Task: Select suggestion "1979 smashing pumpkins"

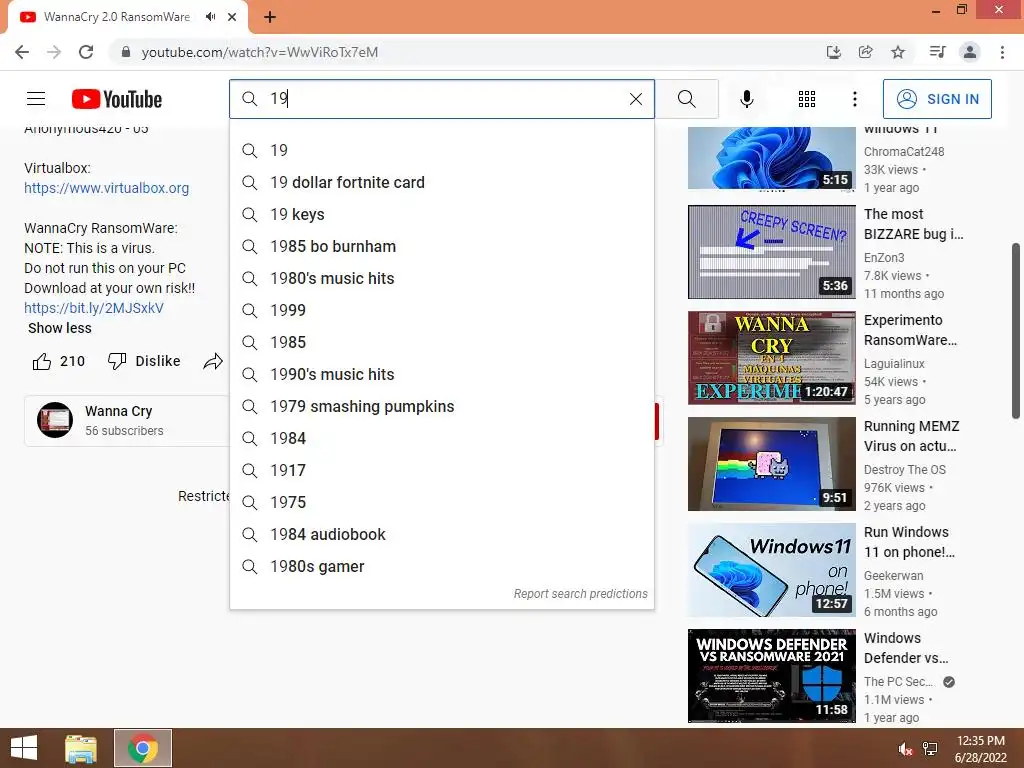Action: point(442,406)
